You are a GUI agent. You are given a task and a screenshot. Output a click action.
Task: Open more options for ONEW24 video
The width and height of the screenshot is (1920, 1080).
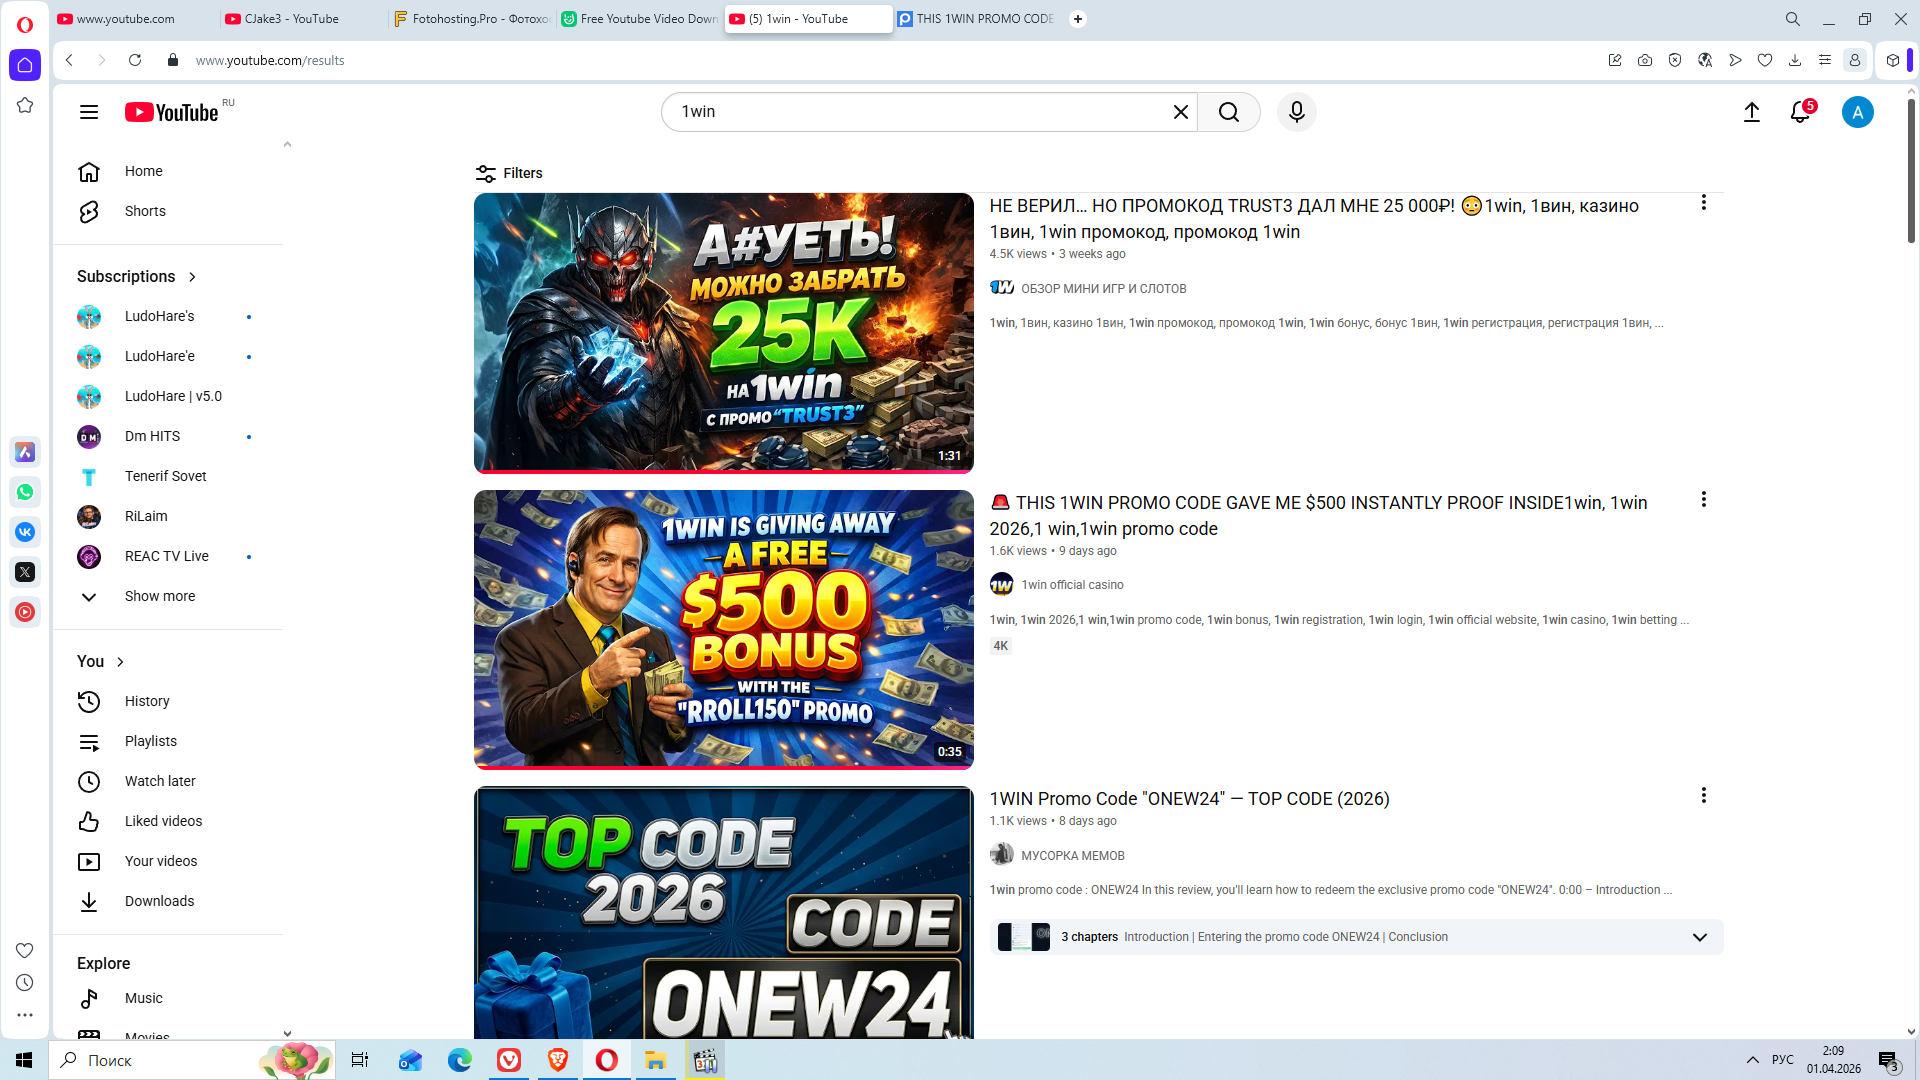pos(1703,796)
